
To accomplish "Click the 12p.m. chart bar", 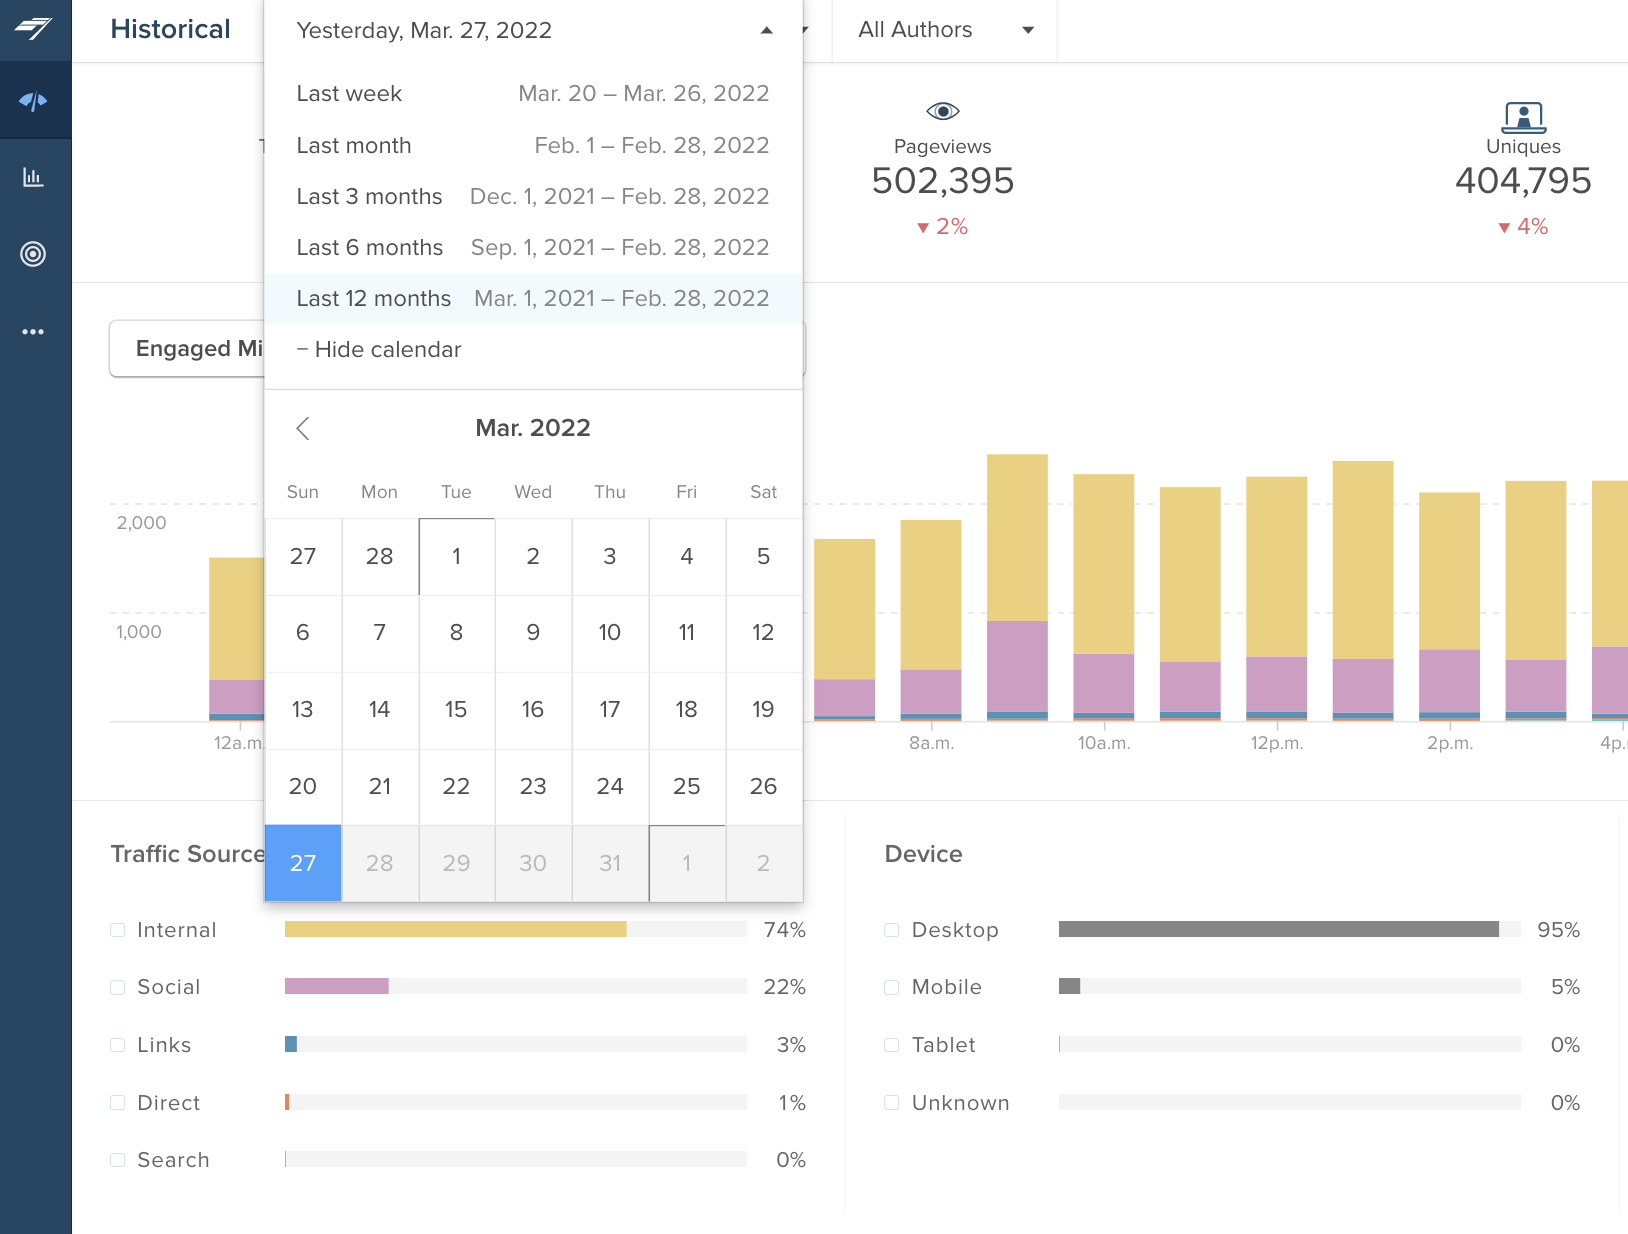I will 1277,598.
